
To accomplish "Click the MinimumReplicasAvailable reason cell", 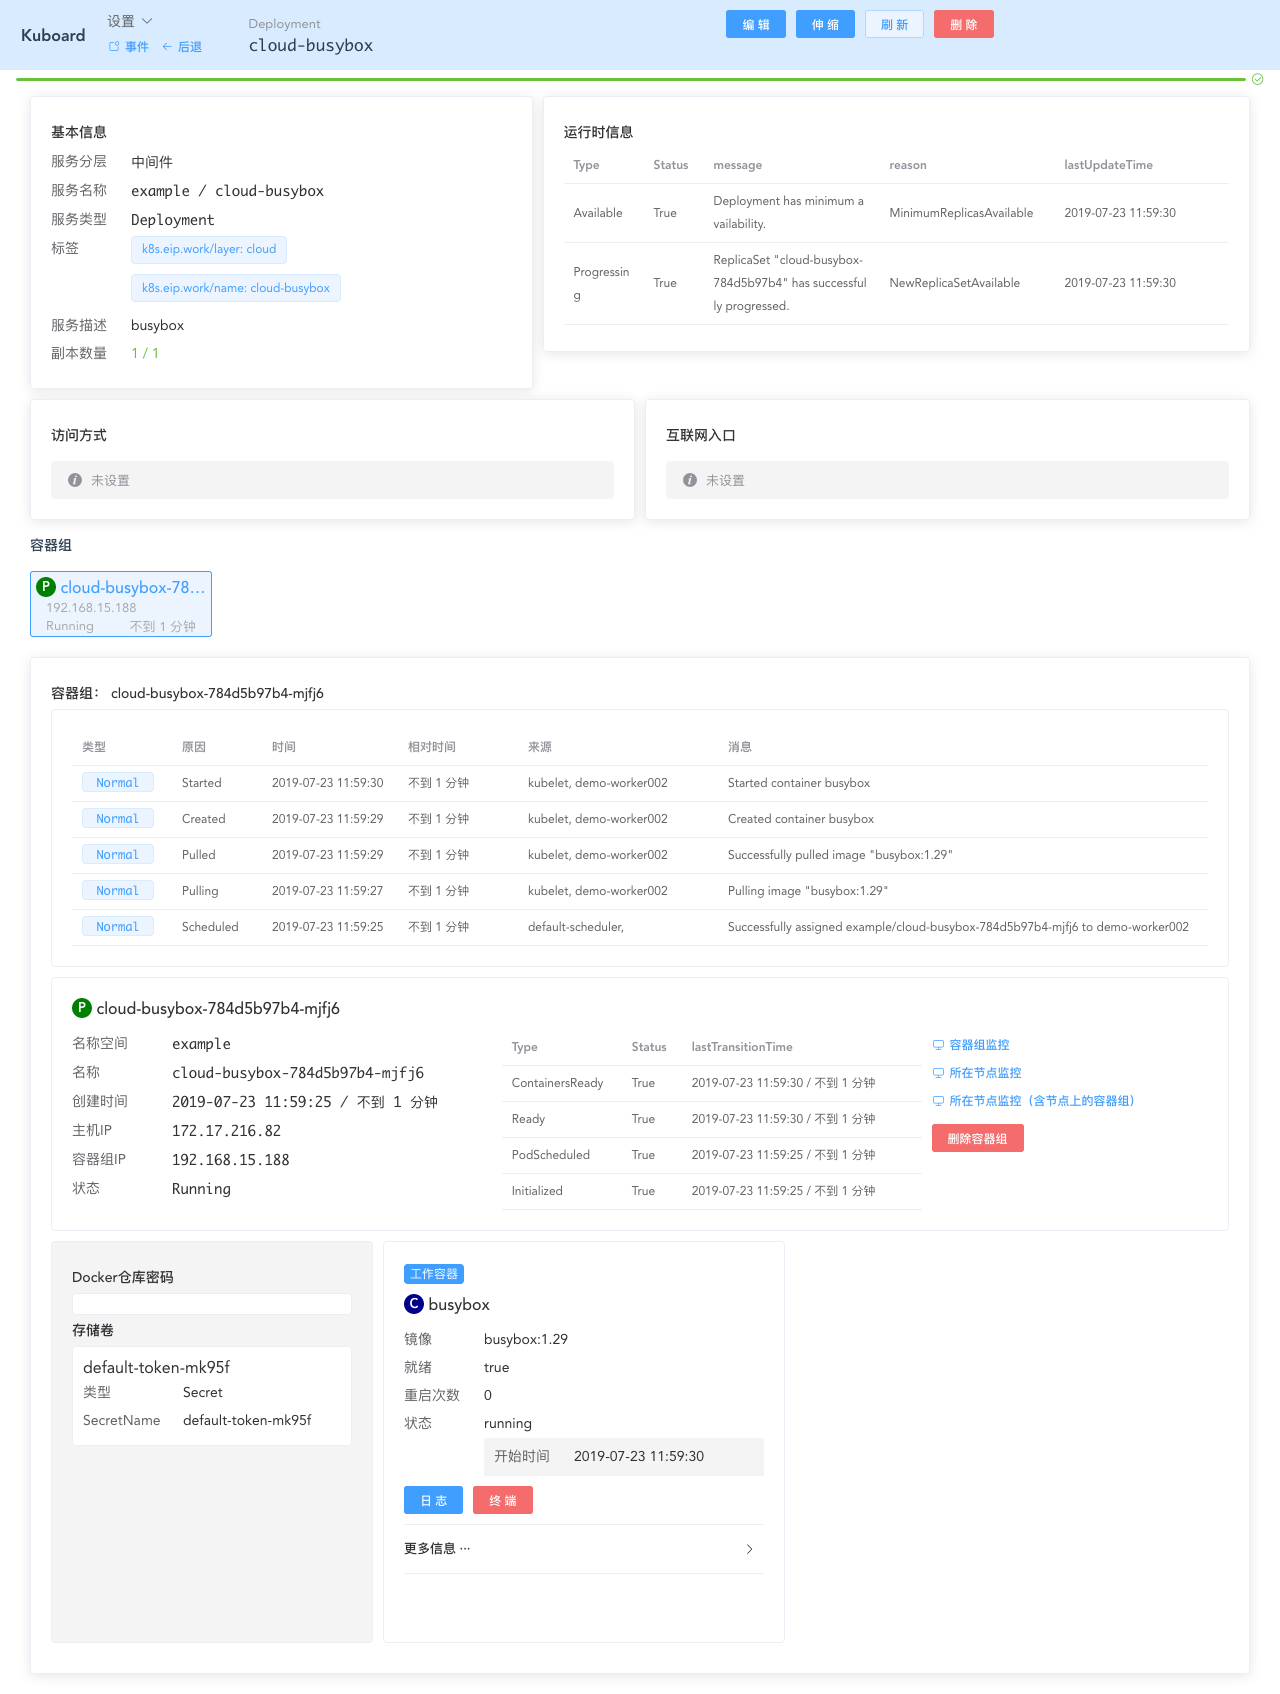I will click(961, 213).
